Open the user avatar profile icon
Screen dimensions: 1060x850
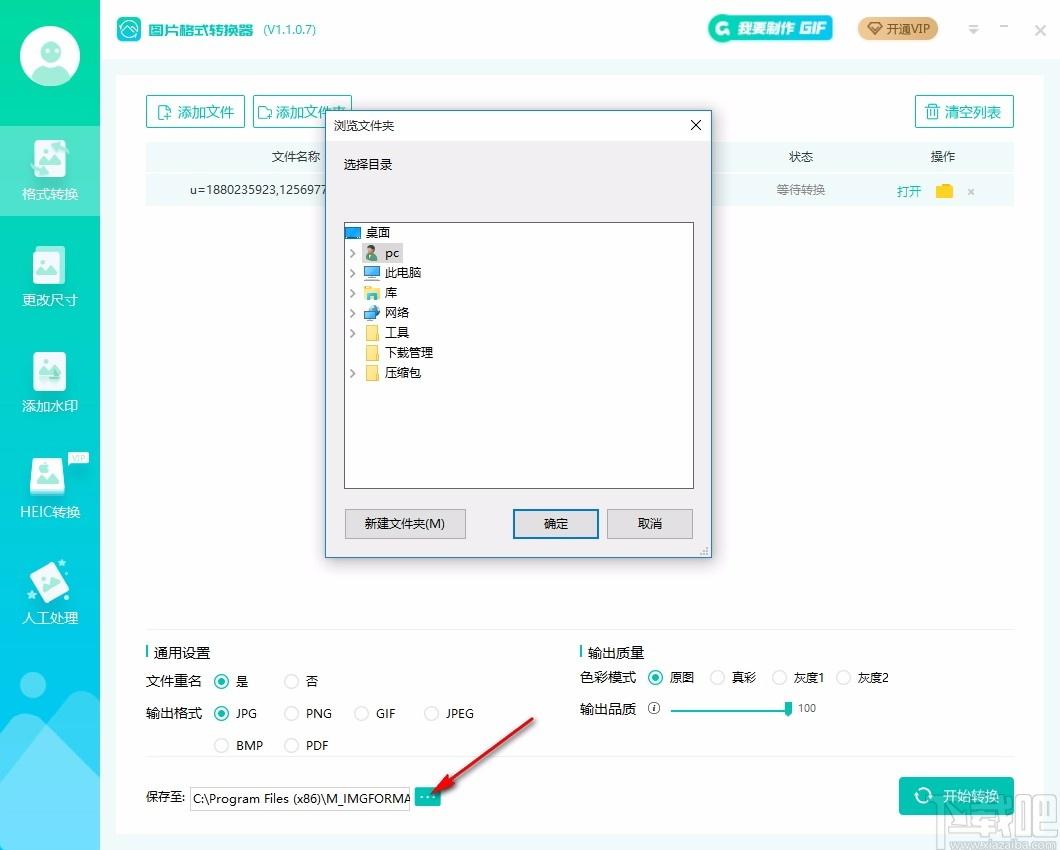click(50, 55)
